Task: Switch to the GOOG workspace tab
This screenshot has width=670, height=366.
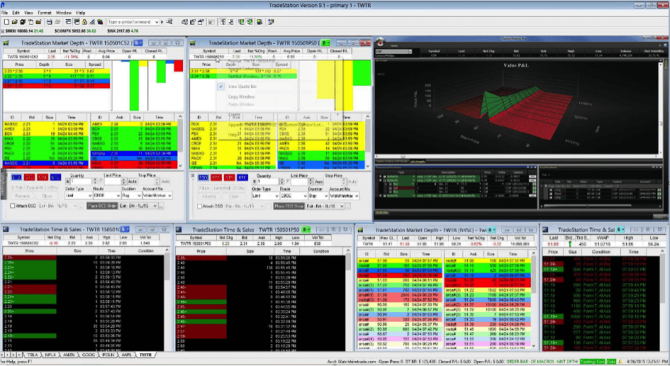Action: 88,355
